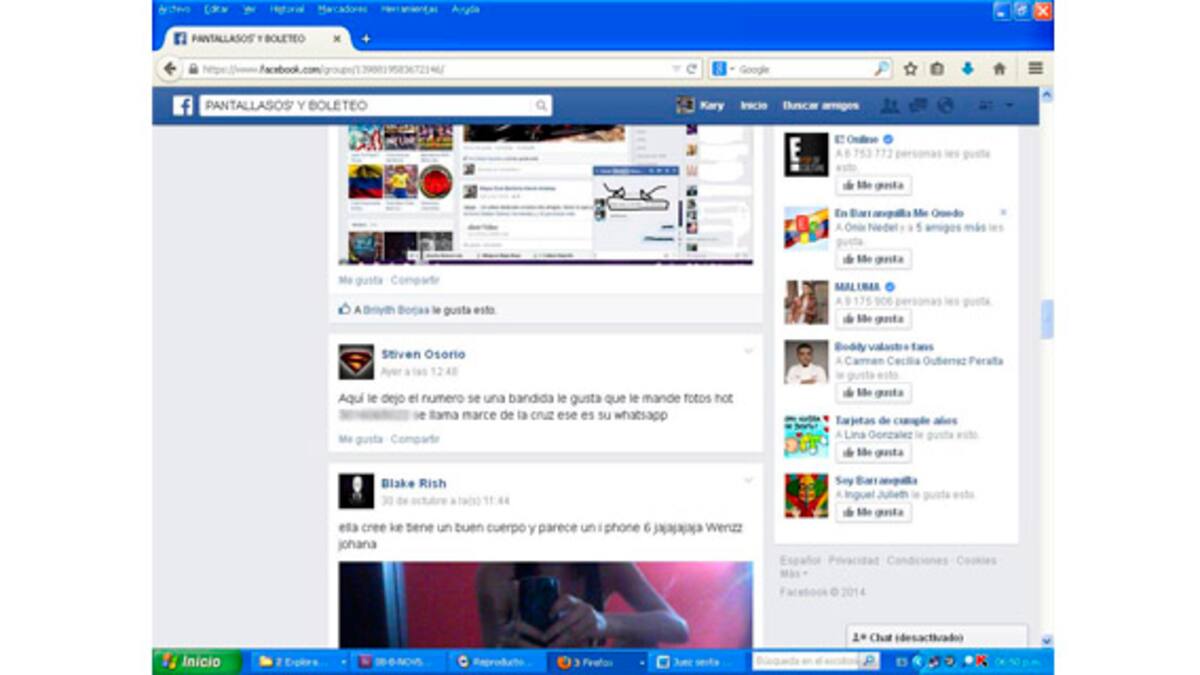Click the Windows Inicio start button
The image size is (1200, 675).
point(196,661)
